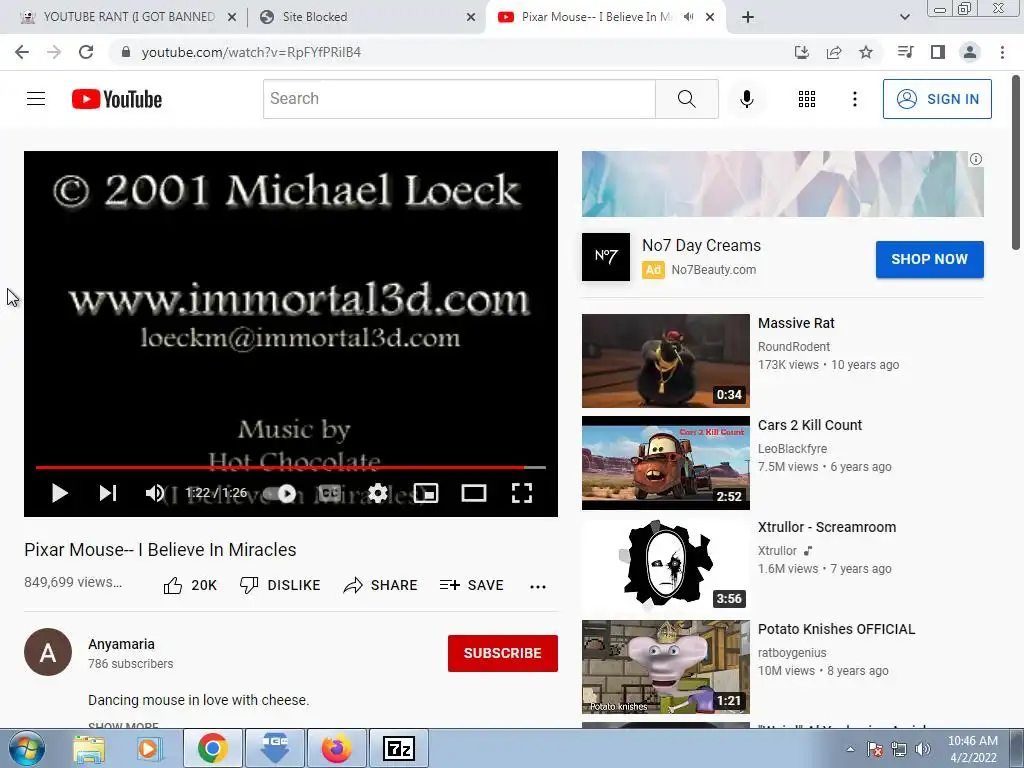Open the tab search dropdown chevron

coord(904,17)
